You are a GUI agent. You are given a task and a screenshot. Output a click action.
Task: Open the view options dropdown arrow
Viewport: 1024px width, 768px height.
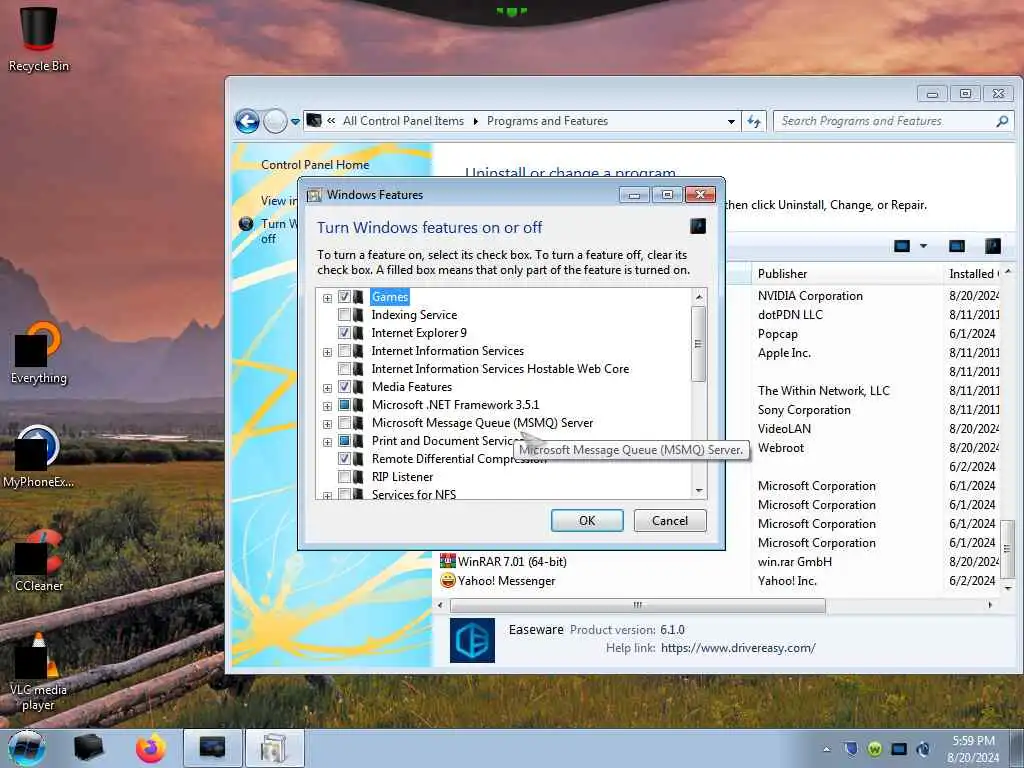[923, 246]
